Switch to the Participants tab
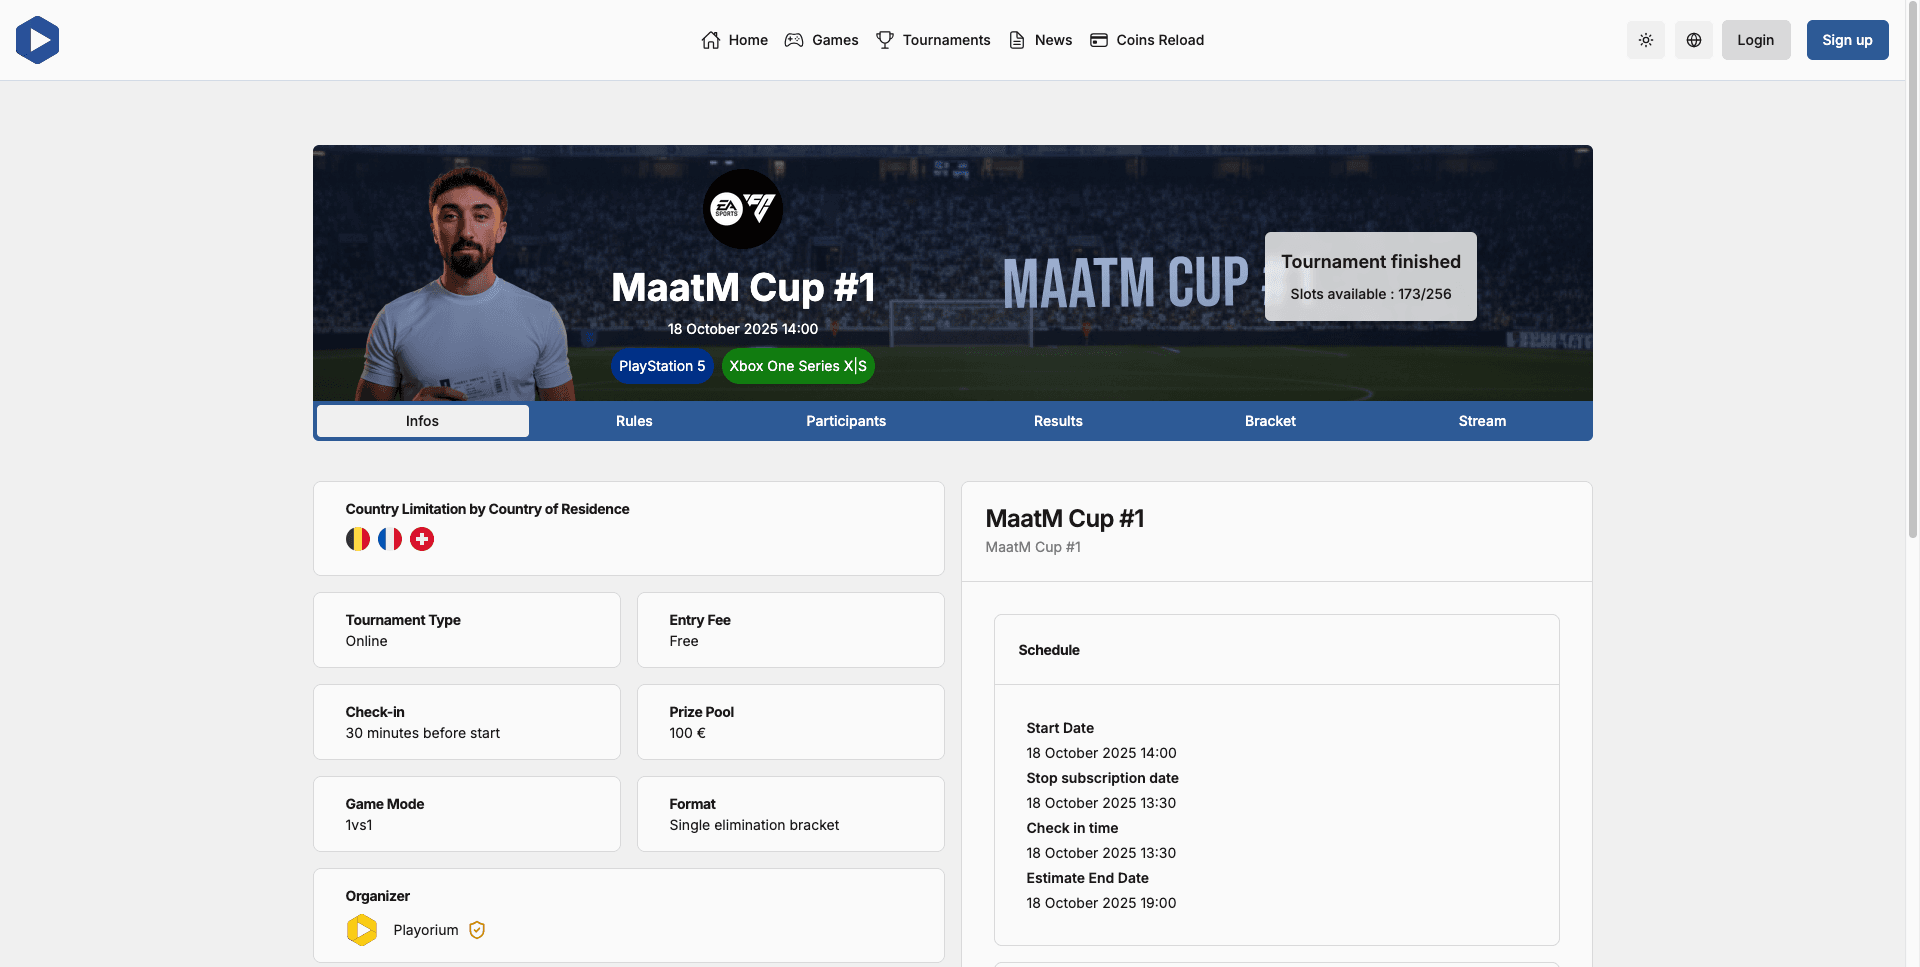1920x967 pixels. pyautogui.click(x=846, y=421)
